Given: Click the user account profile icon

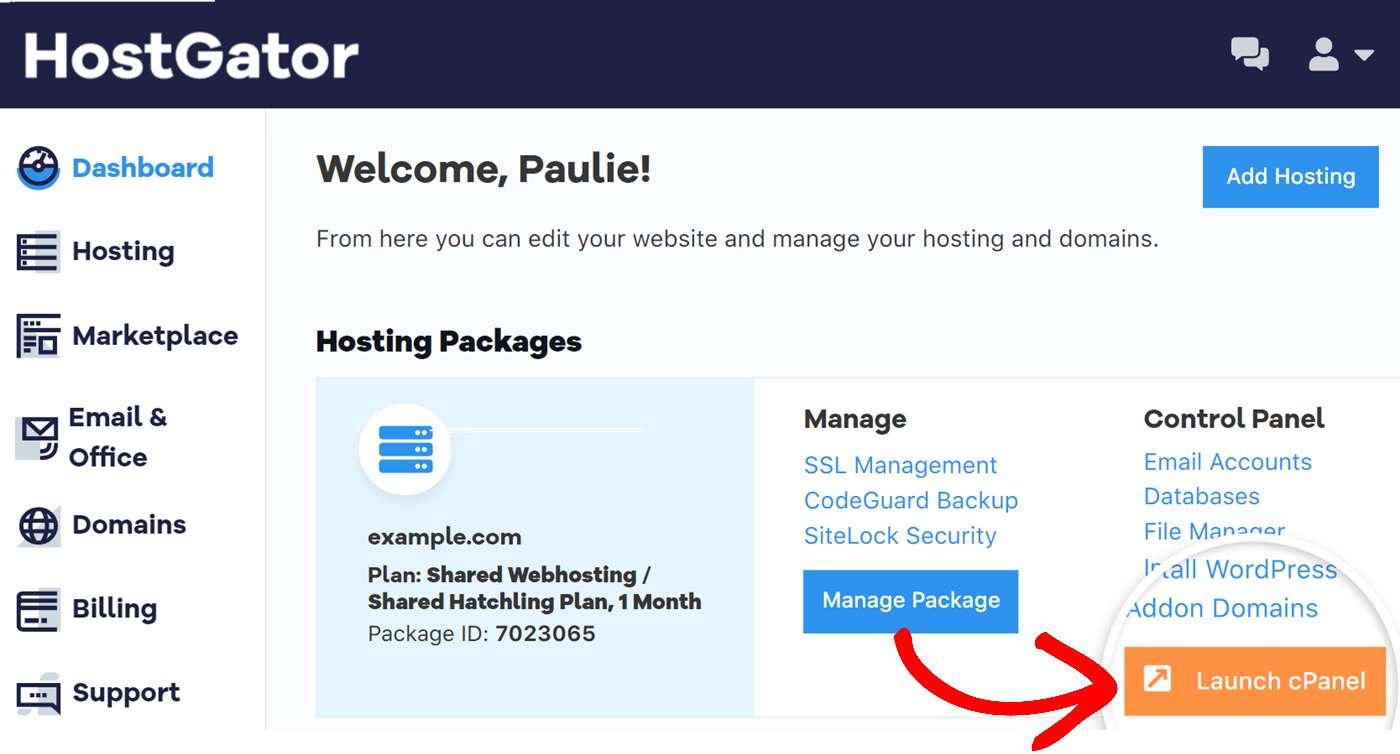Looking at the screenshot, I should [1322, 55].
